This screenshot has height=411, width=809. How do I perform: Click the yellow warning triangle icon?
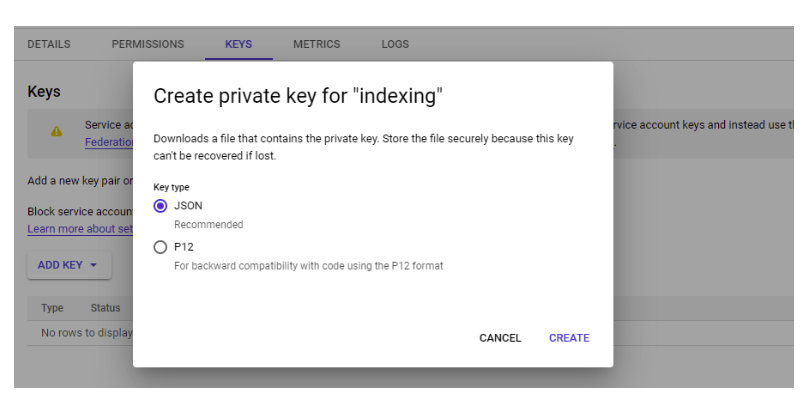pos(56,131)
